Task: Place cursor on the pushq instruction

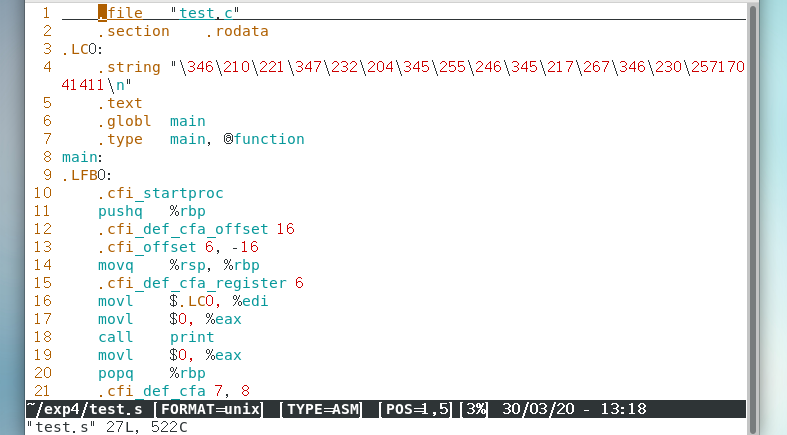Action: pos(120,211)
